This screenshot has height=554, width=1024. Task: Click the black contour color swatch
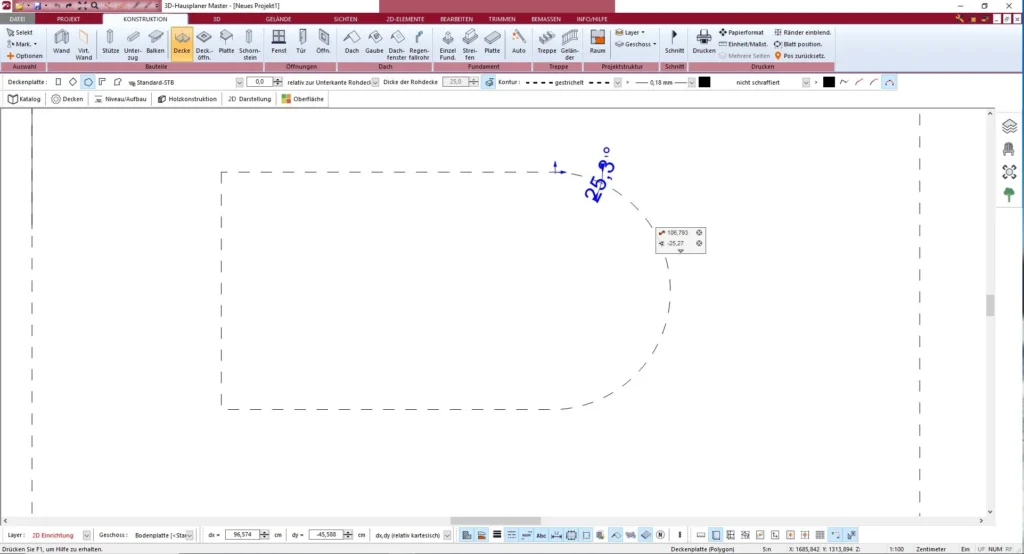click(x=704, y=82)
